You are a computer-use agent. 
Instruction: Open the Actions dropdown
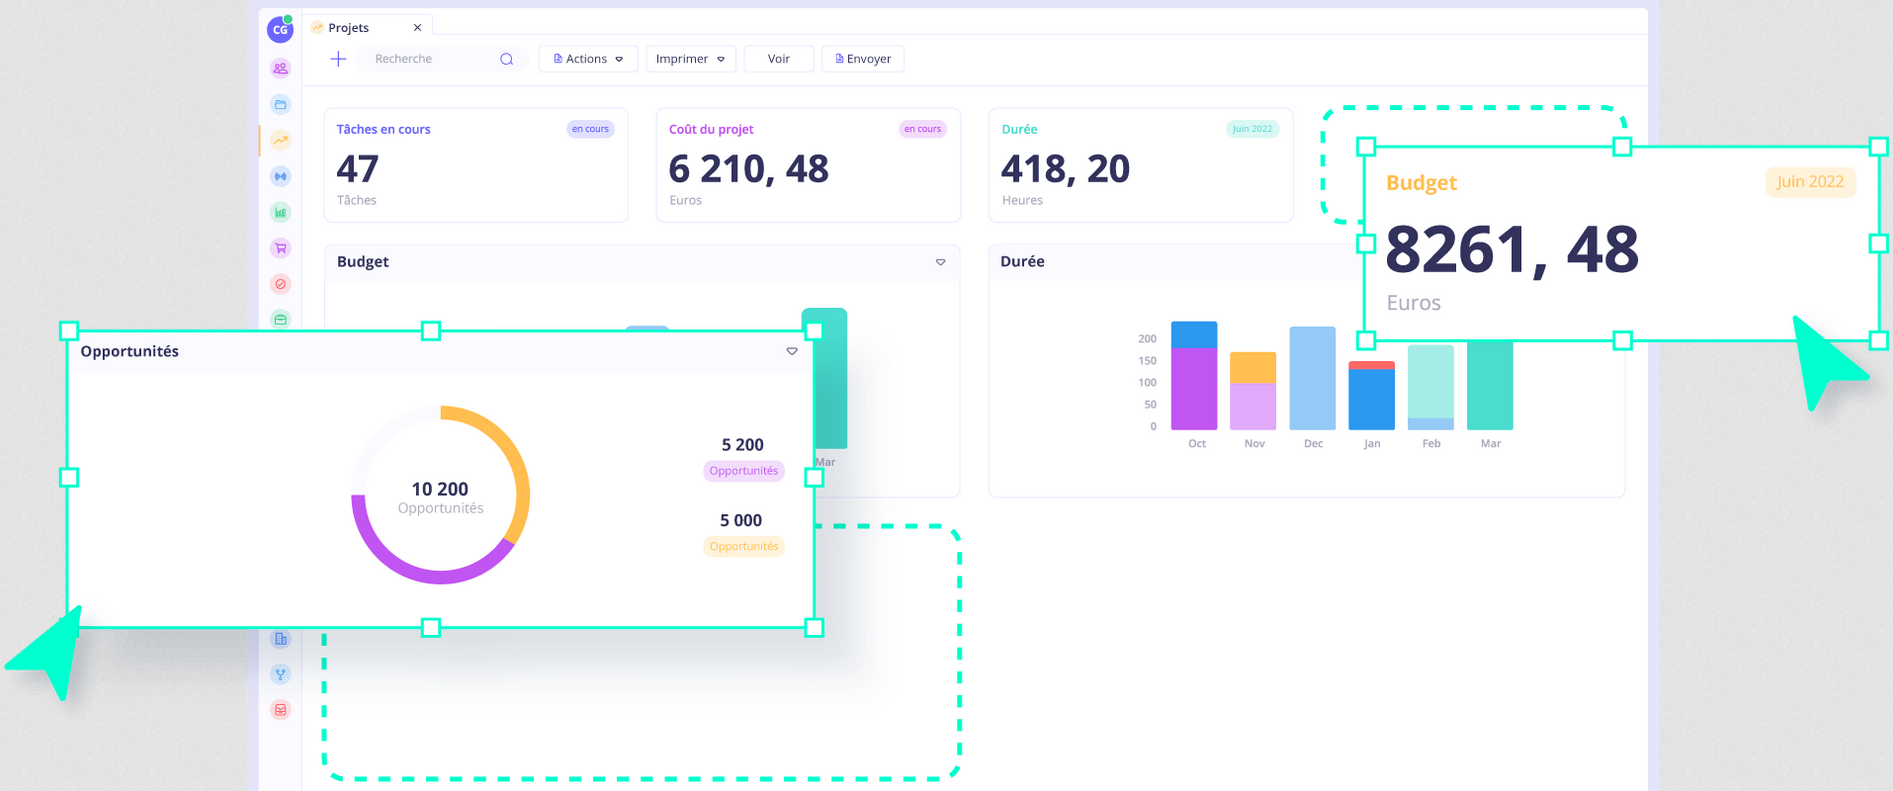click(x=588, y=59)
